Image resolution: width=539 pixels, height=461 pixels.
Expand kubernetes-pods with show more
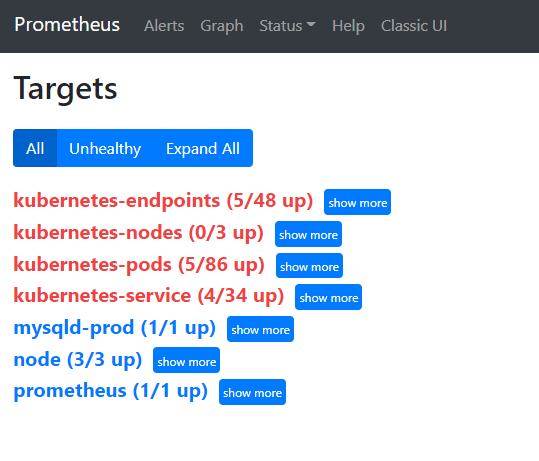(x=309, y=266)
